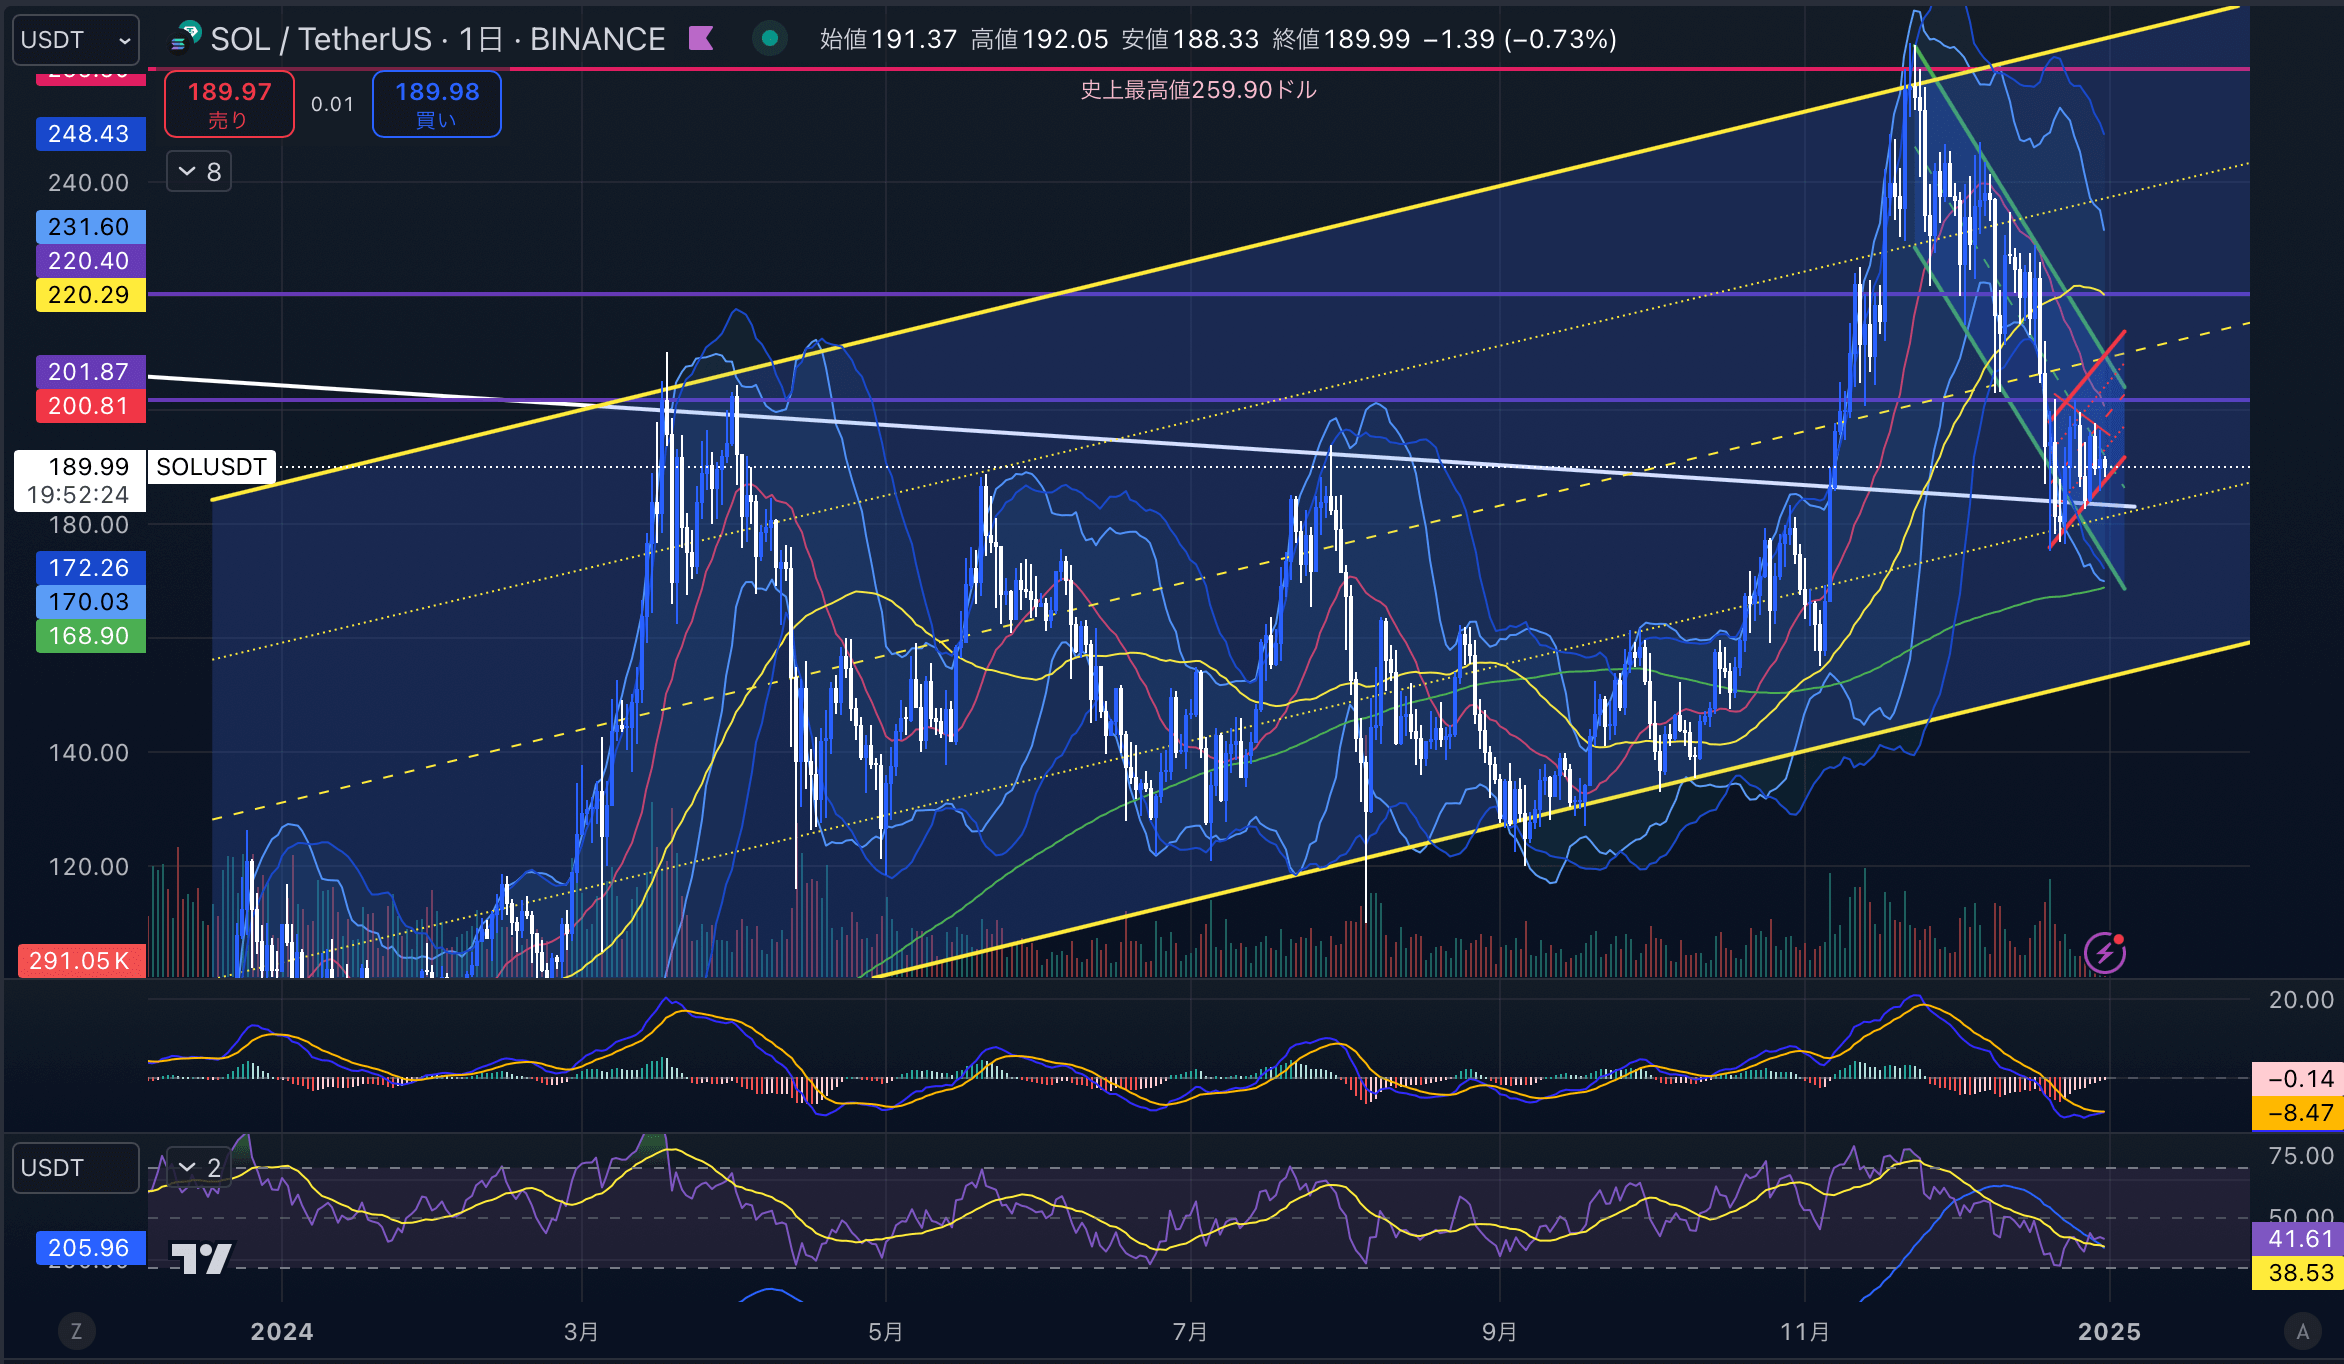The height and width of the screenshot is (1364, 2344).
Task: Click the 75.00 RSI scale tick
Action: point(2301,1156)
